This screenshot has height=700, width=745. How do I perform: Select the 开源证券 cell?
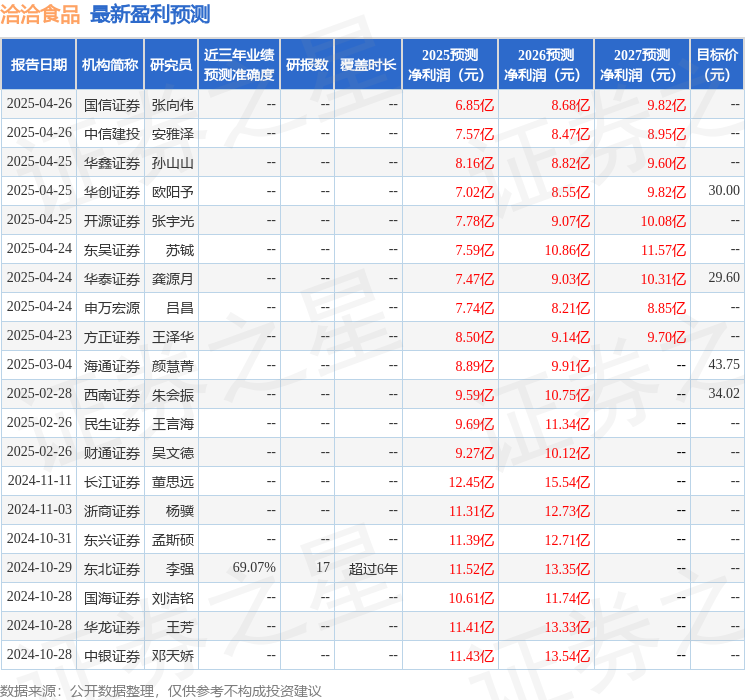[112, 221]
